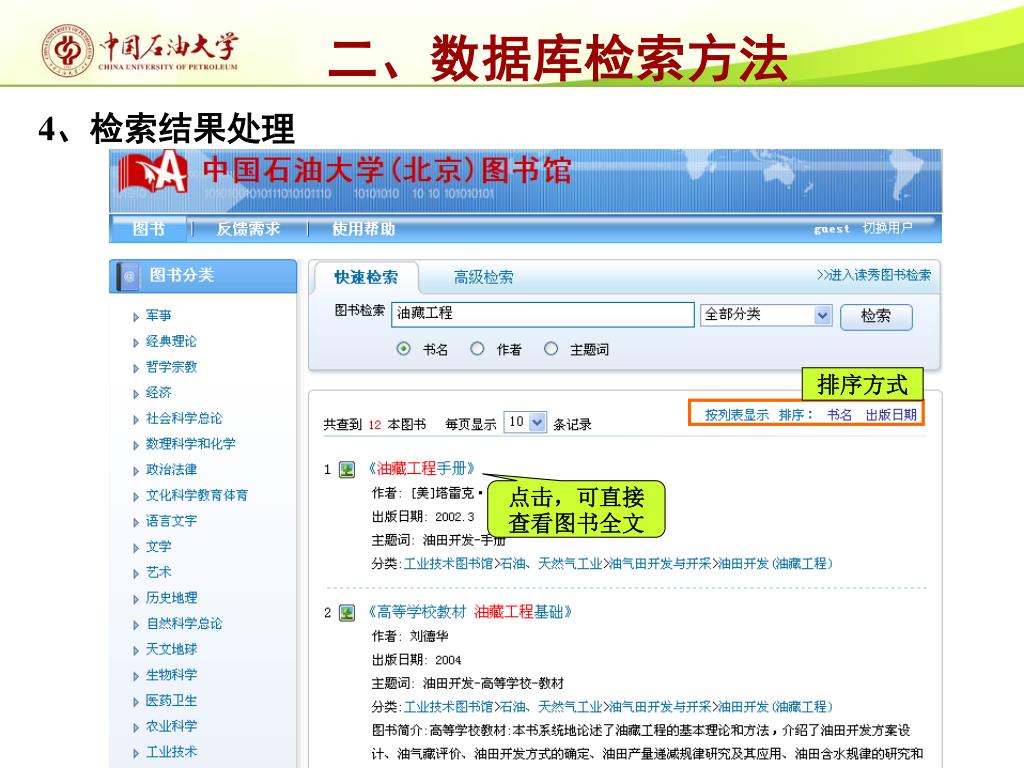This screenshot has height=768, width=1024.
Task: Expand the 数理科学和化学 category
Action: (x=136, y=445)
